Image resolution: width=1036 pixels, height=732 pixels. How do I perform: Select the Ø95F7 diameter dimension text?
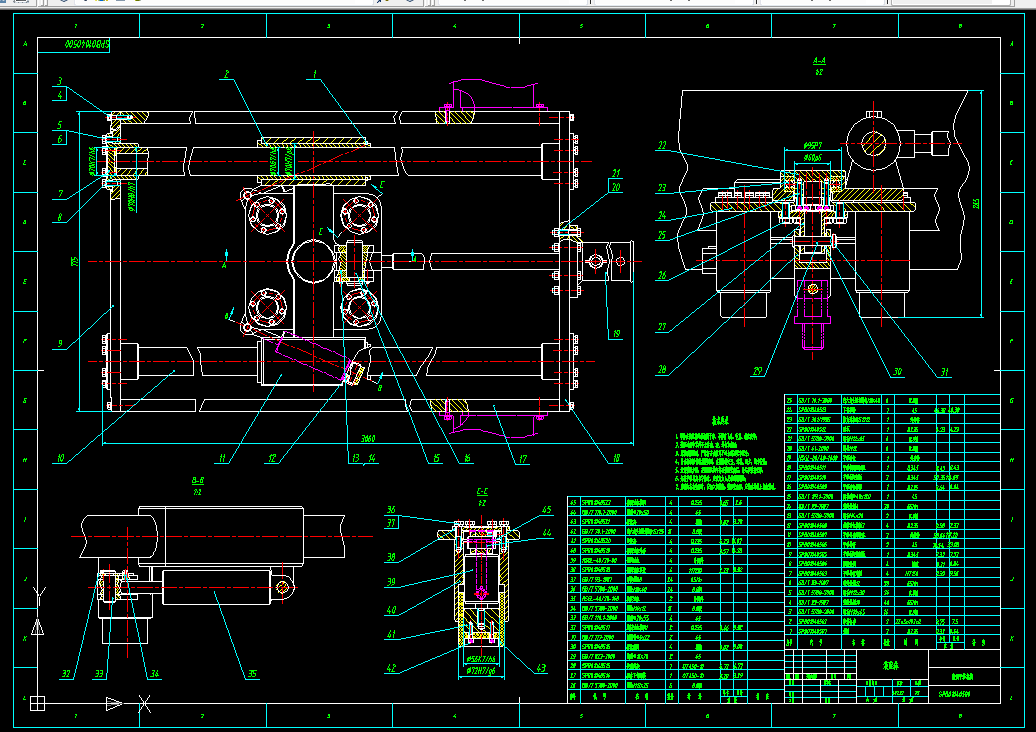pos(813,146)
